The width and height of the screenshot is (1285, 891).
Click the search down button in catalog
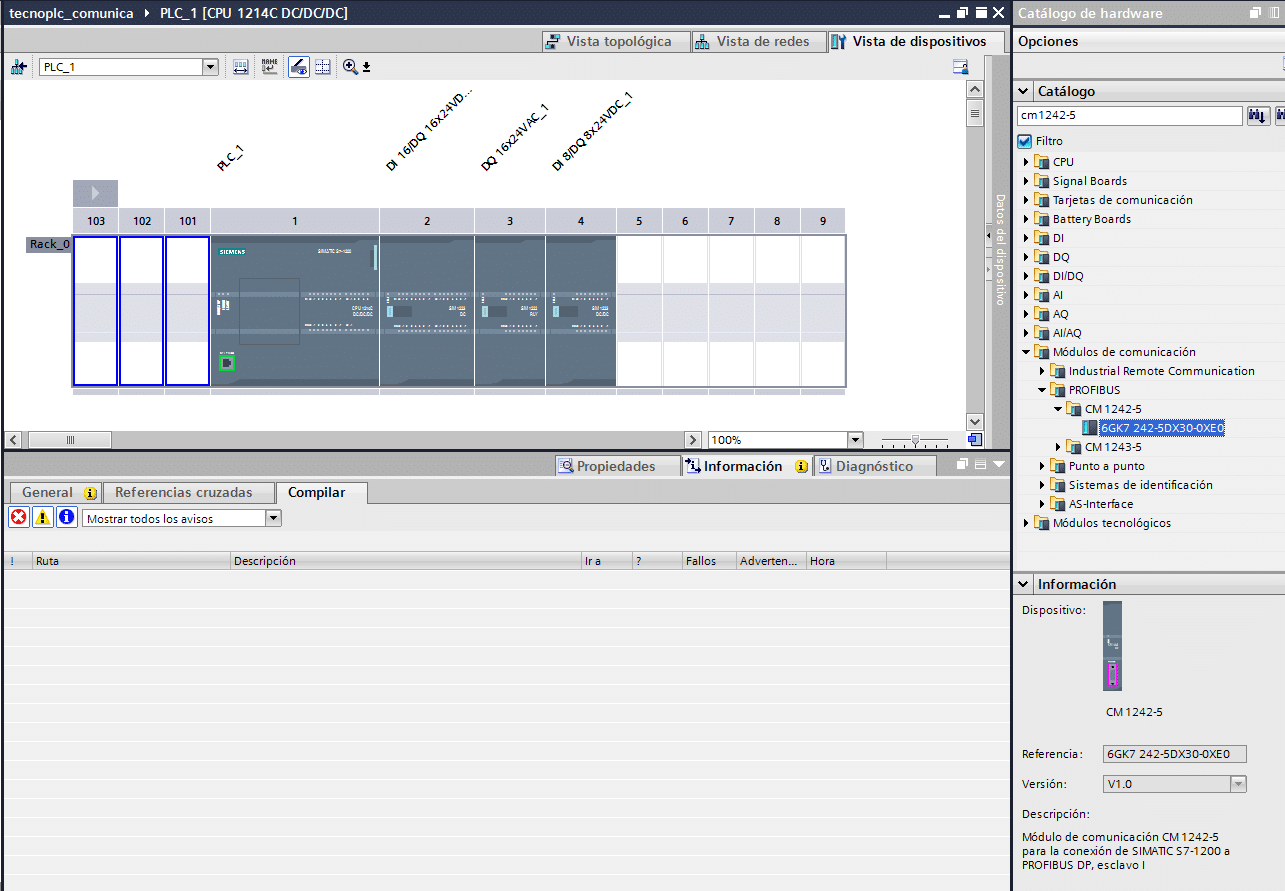1257,116
